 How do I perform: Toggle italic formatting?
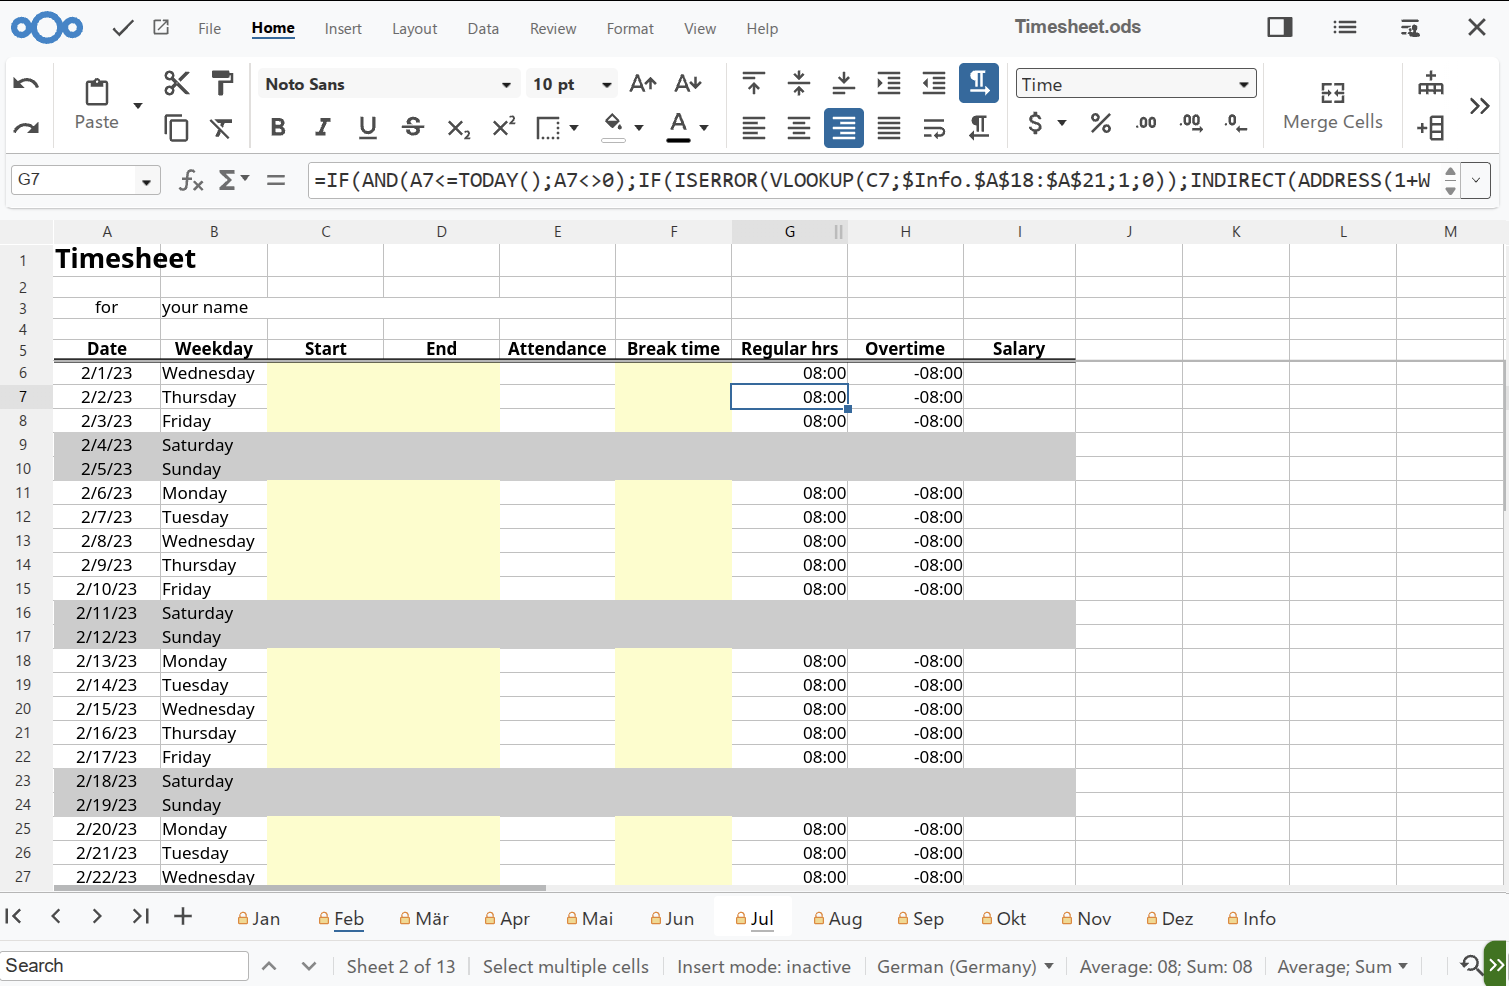322,127
